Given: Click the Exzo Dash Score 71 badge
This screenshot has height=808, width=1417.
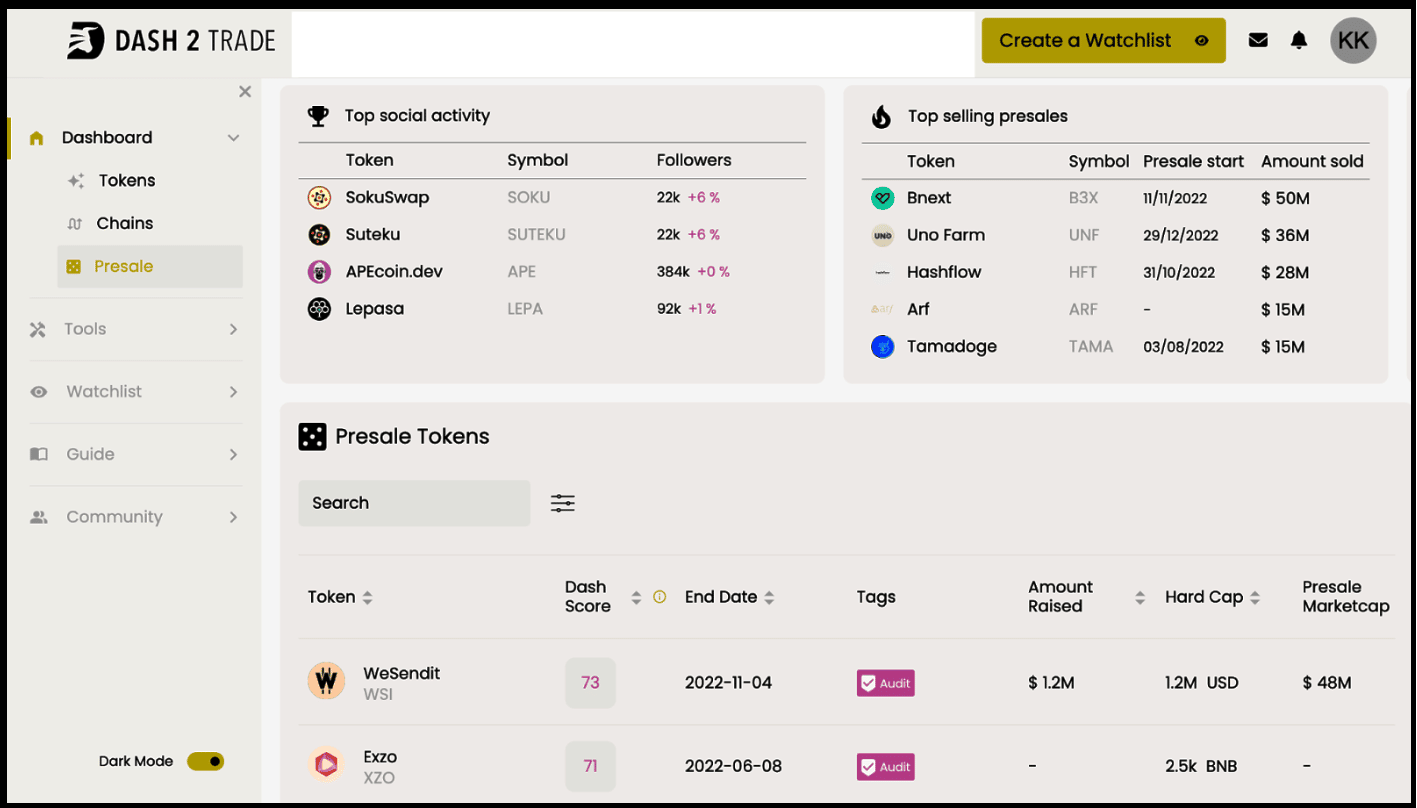Looking at the screenshot, I should tap(590, 767).
